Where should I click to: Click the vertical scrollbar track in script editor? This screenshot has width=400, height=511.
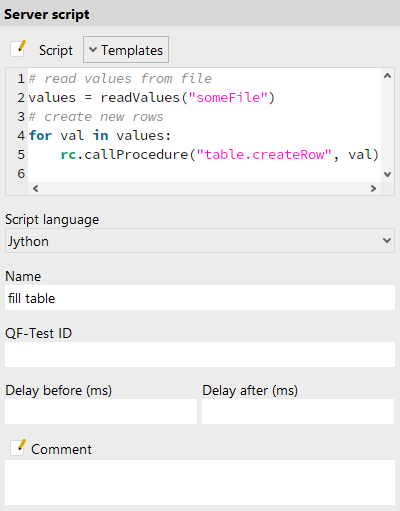coord(387,125)
